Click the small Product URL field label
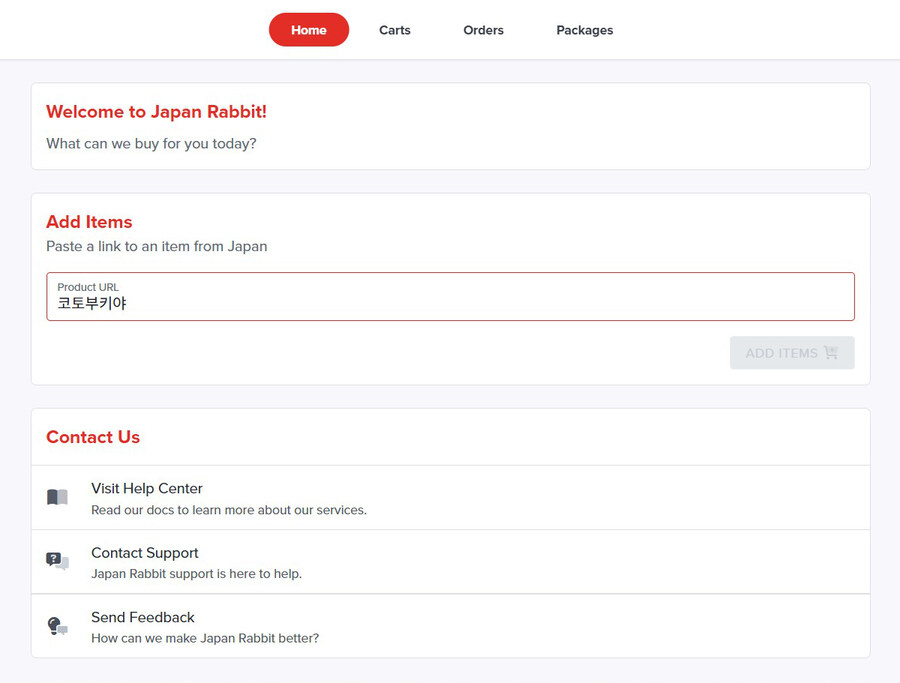 tap(88, 287)
